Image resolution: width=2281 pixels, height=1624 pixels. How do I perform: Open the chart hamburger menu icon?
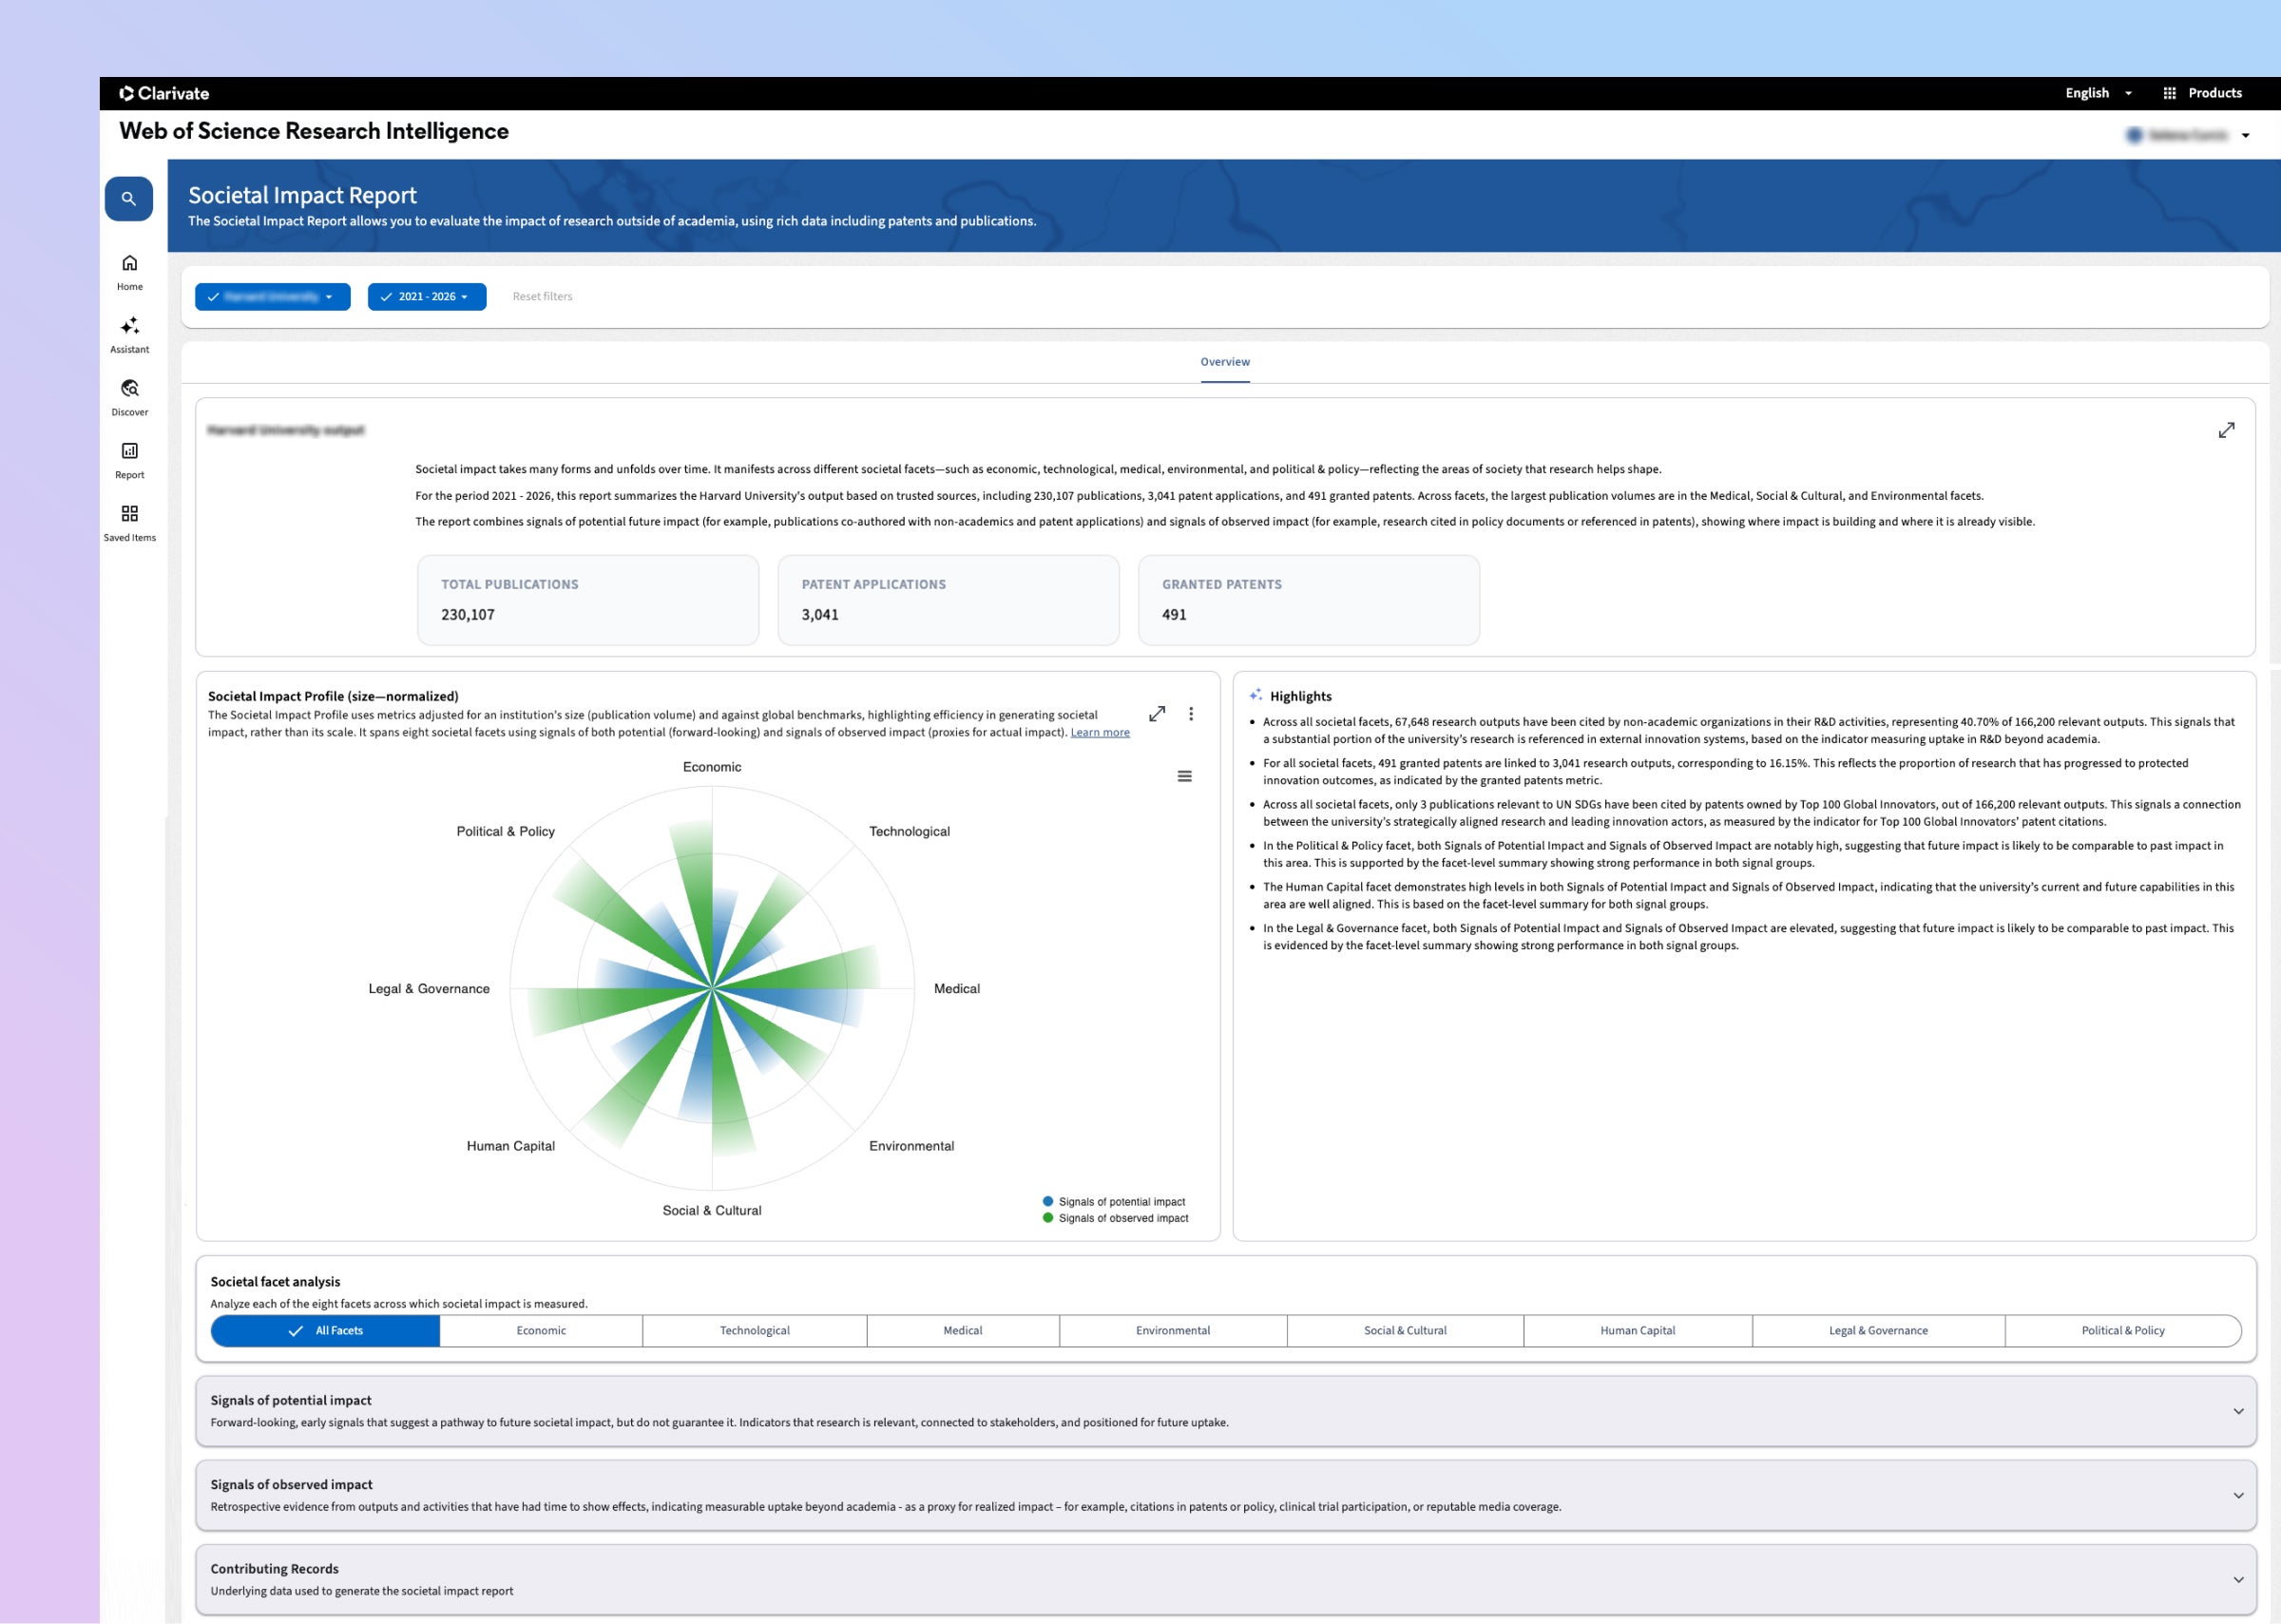(1184, 777)
